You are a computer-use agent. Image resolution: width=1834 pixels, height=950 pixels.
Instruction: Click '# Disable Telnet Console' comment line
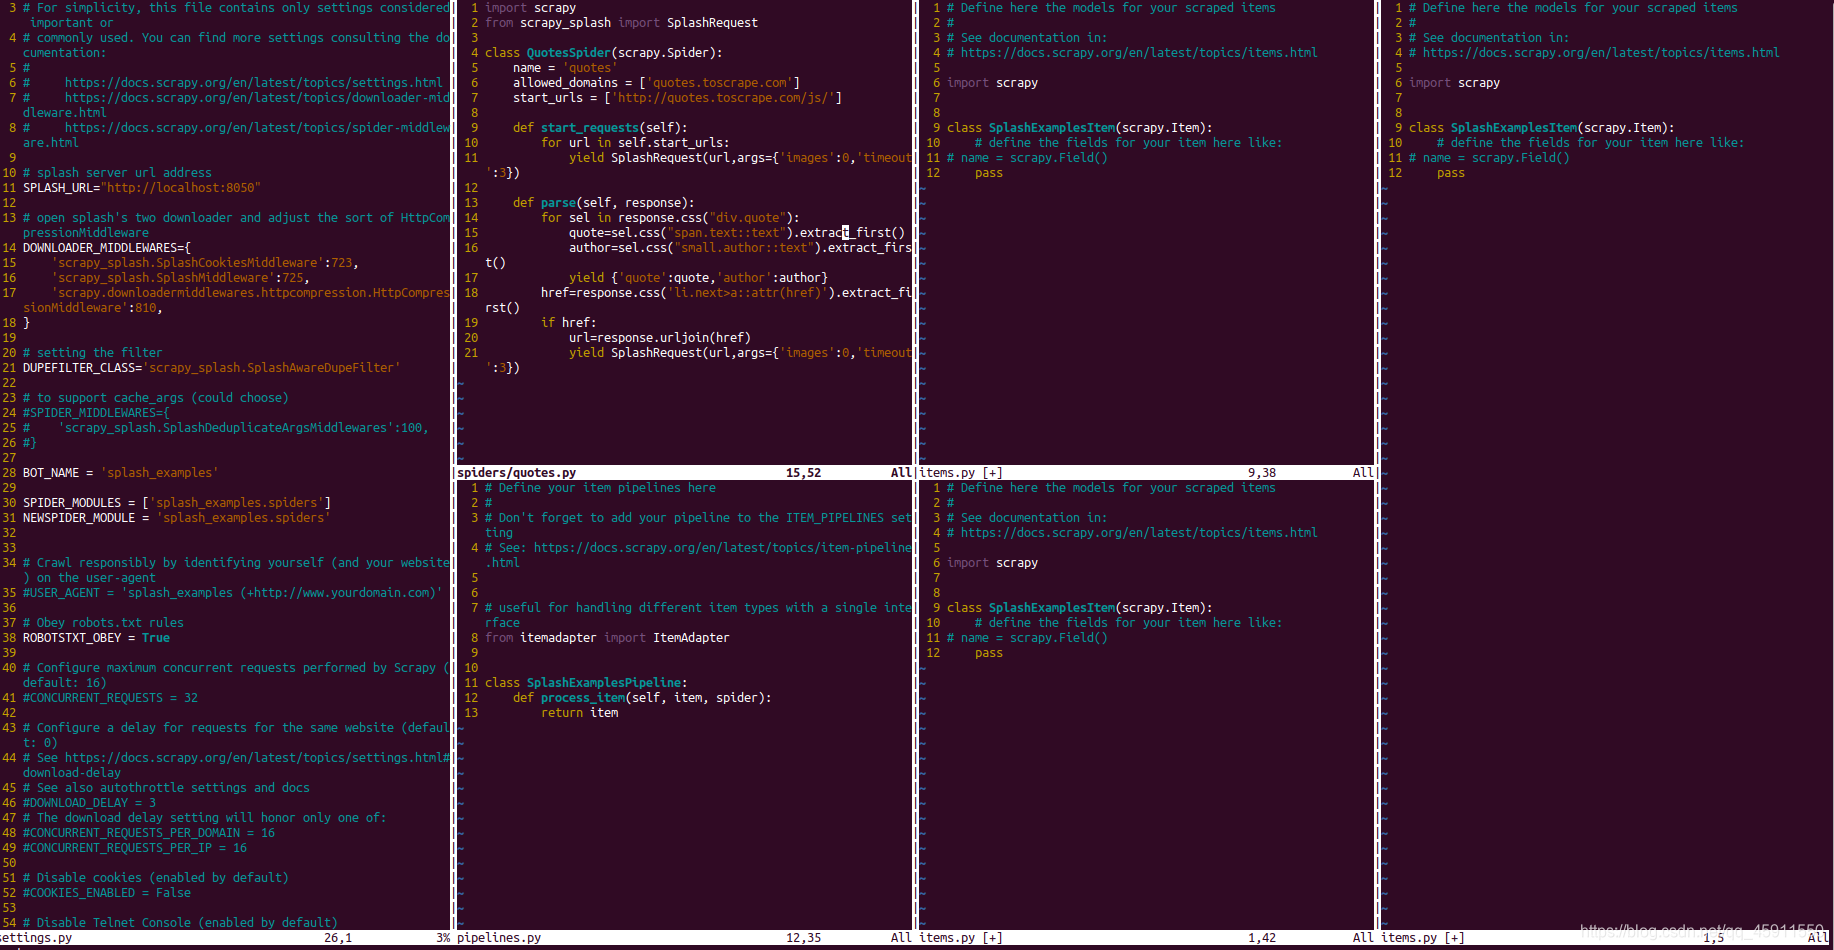point(180,923)
